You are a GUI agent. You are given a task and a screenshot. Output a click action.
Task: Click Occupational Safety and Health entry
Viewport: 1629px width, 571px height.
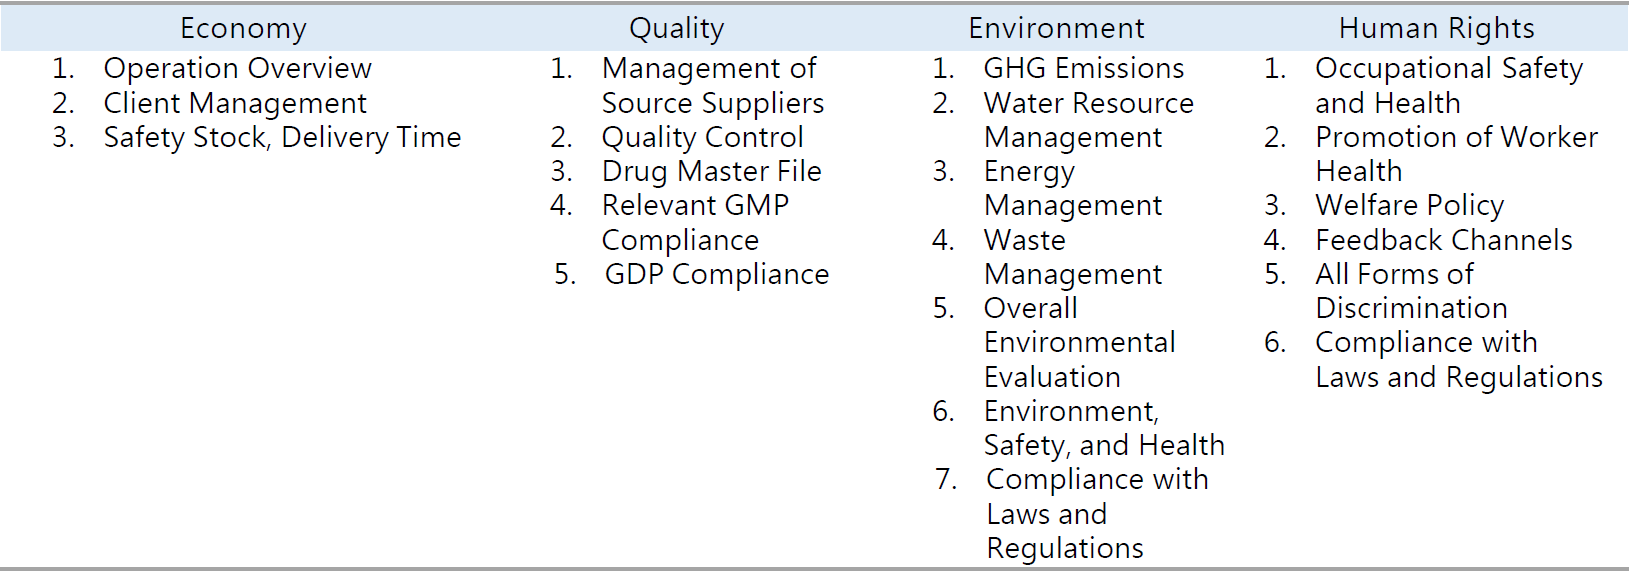tap(1448, 85)
